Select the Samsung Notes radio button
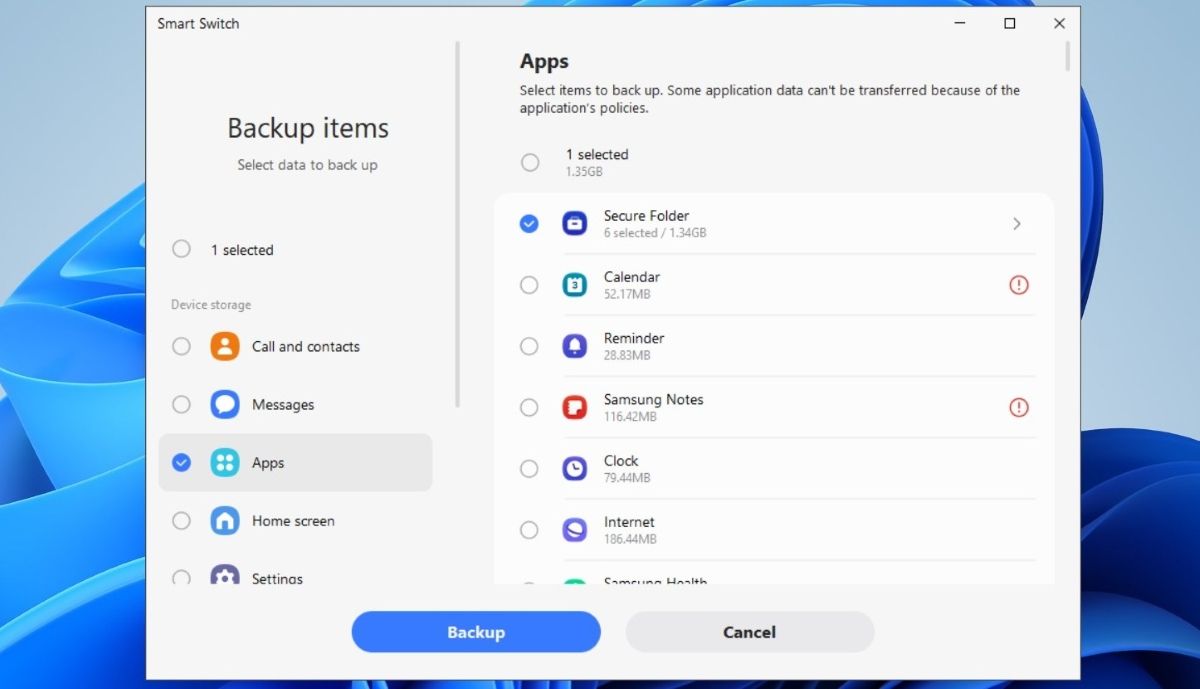This screenshot has width=1200, height=689. (529, 407)
